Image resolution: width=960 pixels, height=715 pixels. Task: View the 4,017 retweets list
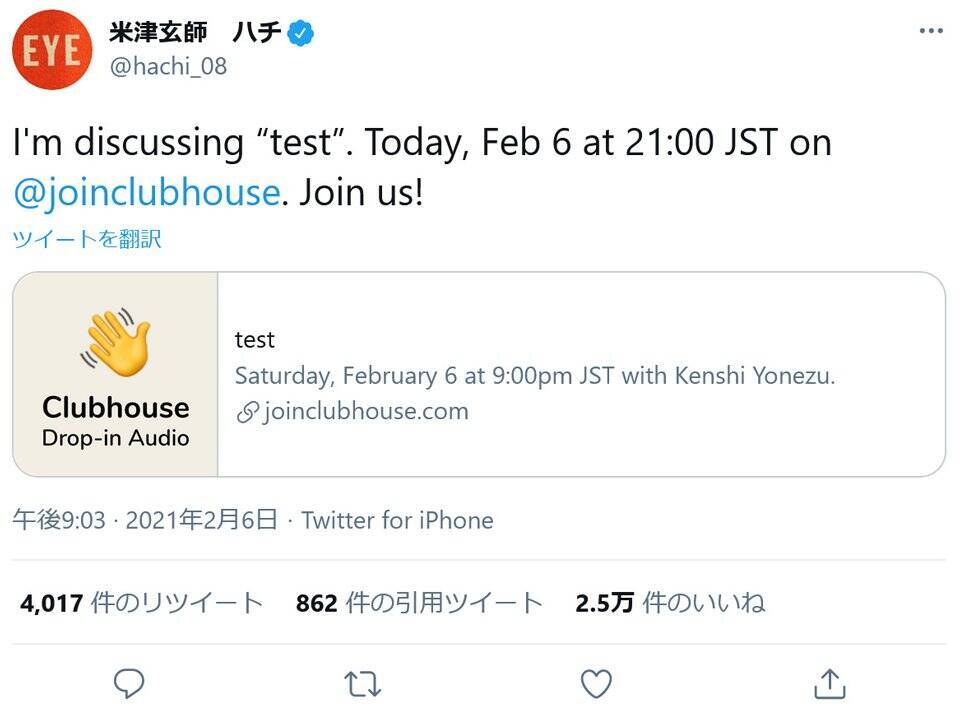(141, 603)
